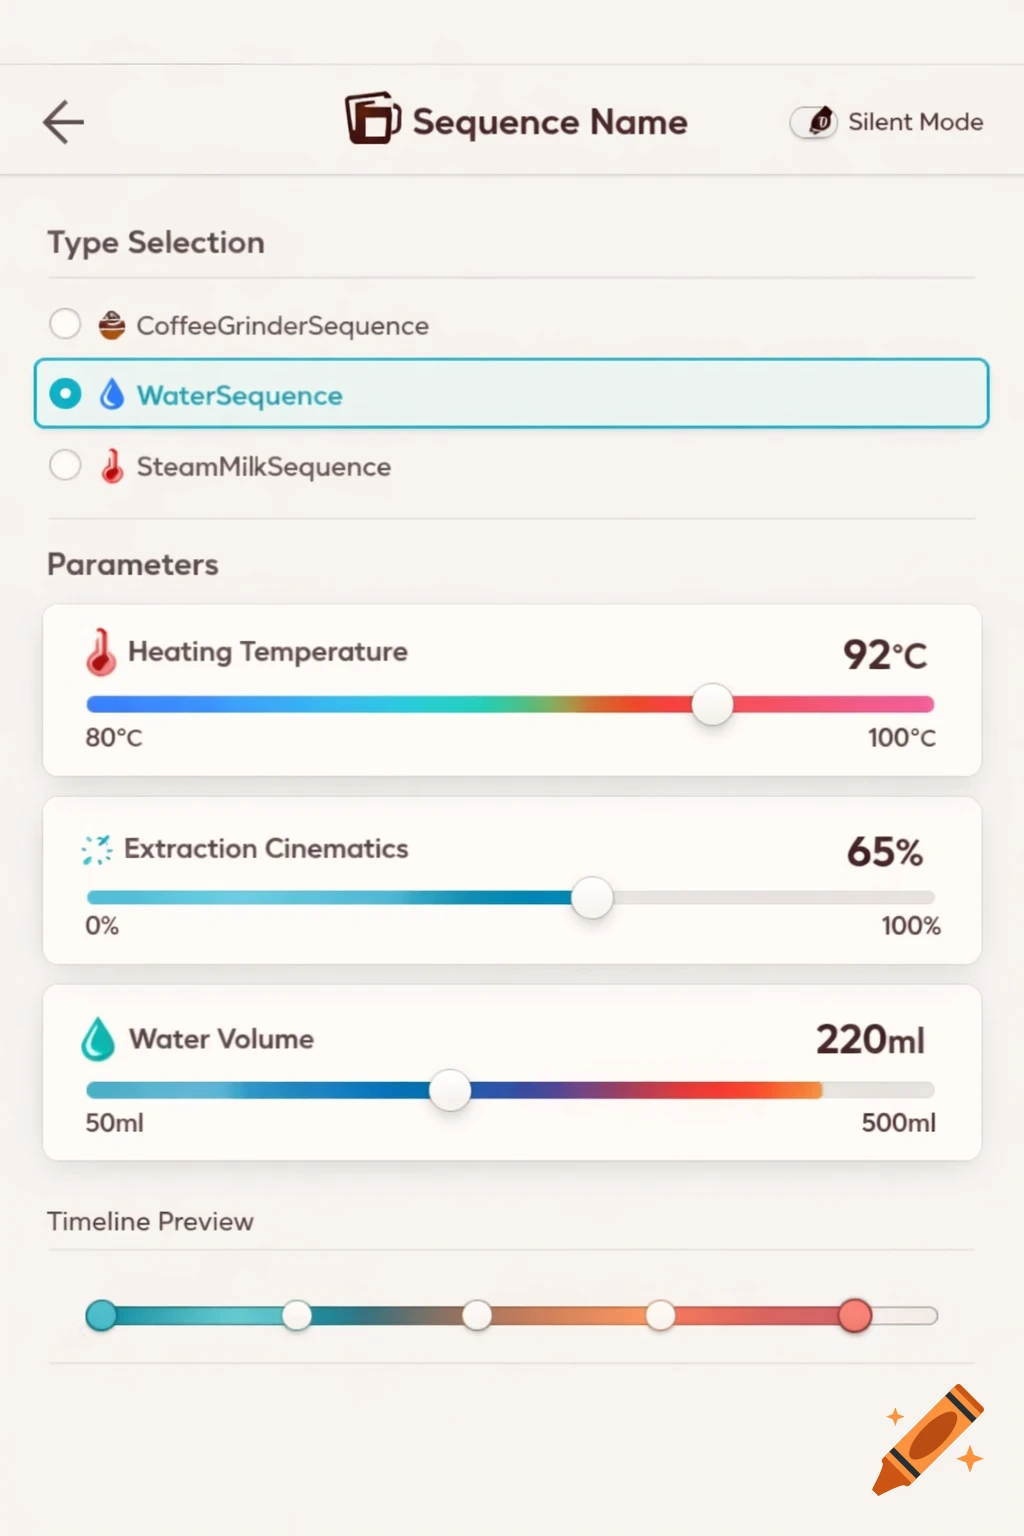Click the WaterSequence selected radio button

[65, 394]
